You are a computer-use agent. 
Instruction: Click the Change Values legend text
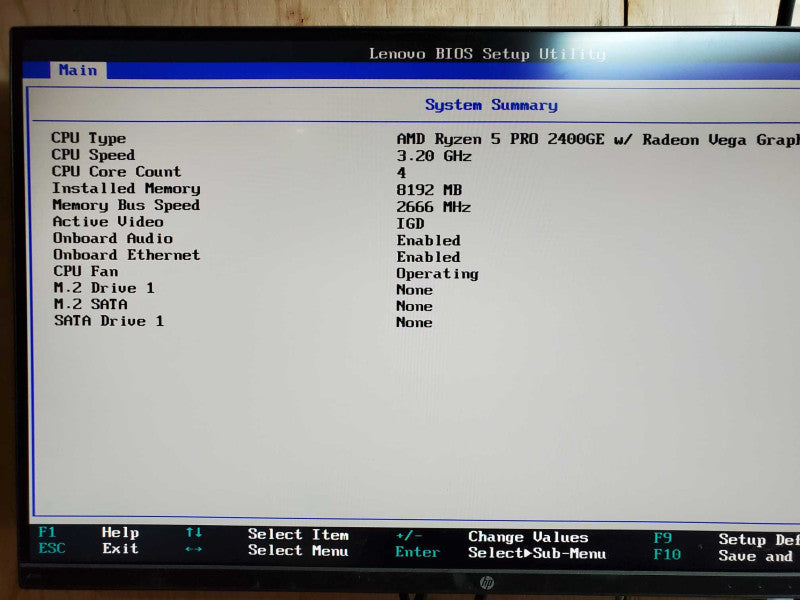pos(529,537)
